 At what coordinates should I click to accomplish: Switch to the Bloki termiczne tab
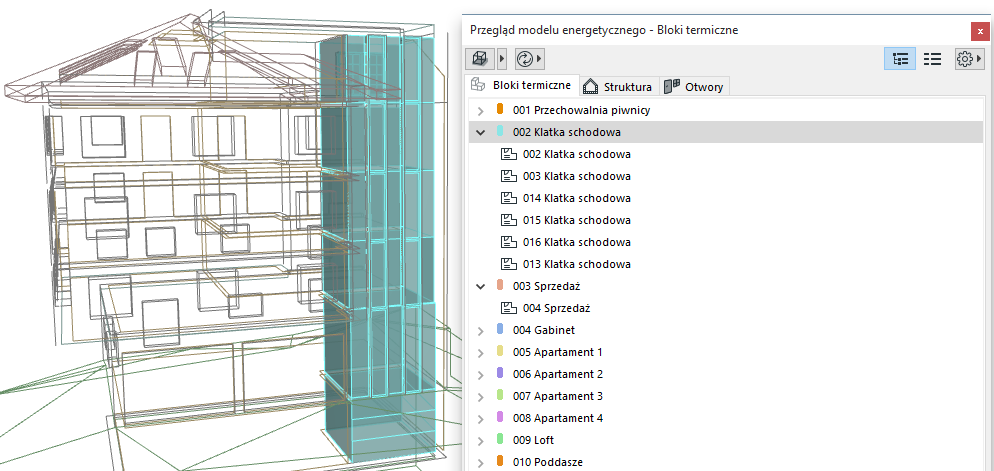(524, 85)
